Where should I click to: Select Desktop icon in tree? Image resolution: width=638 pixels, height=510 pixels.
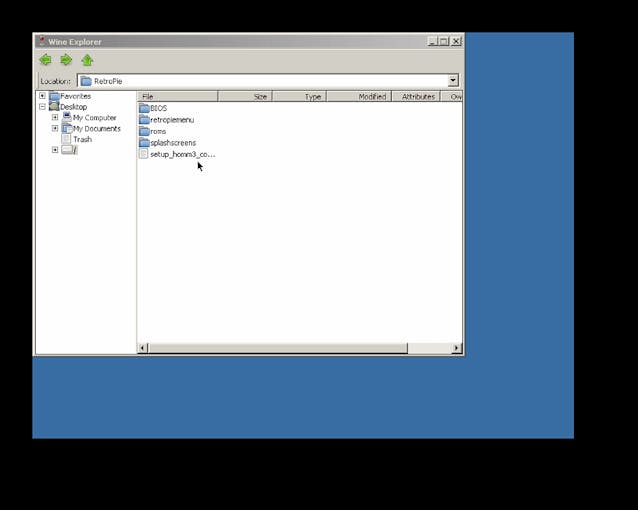tap(54, 107)
